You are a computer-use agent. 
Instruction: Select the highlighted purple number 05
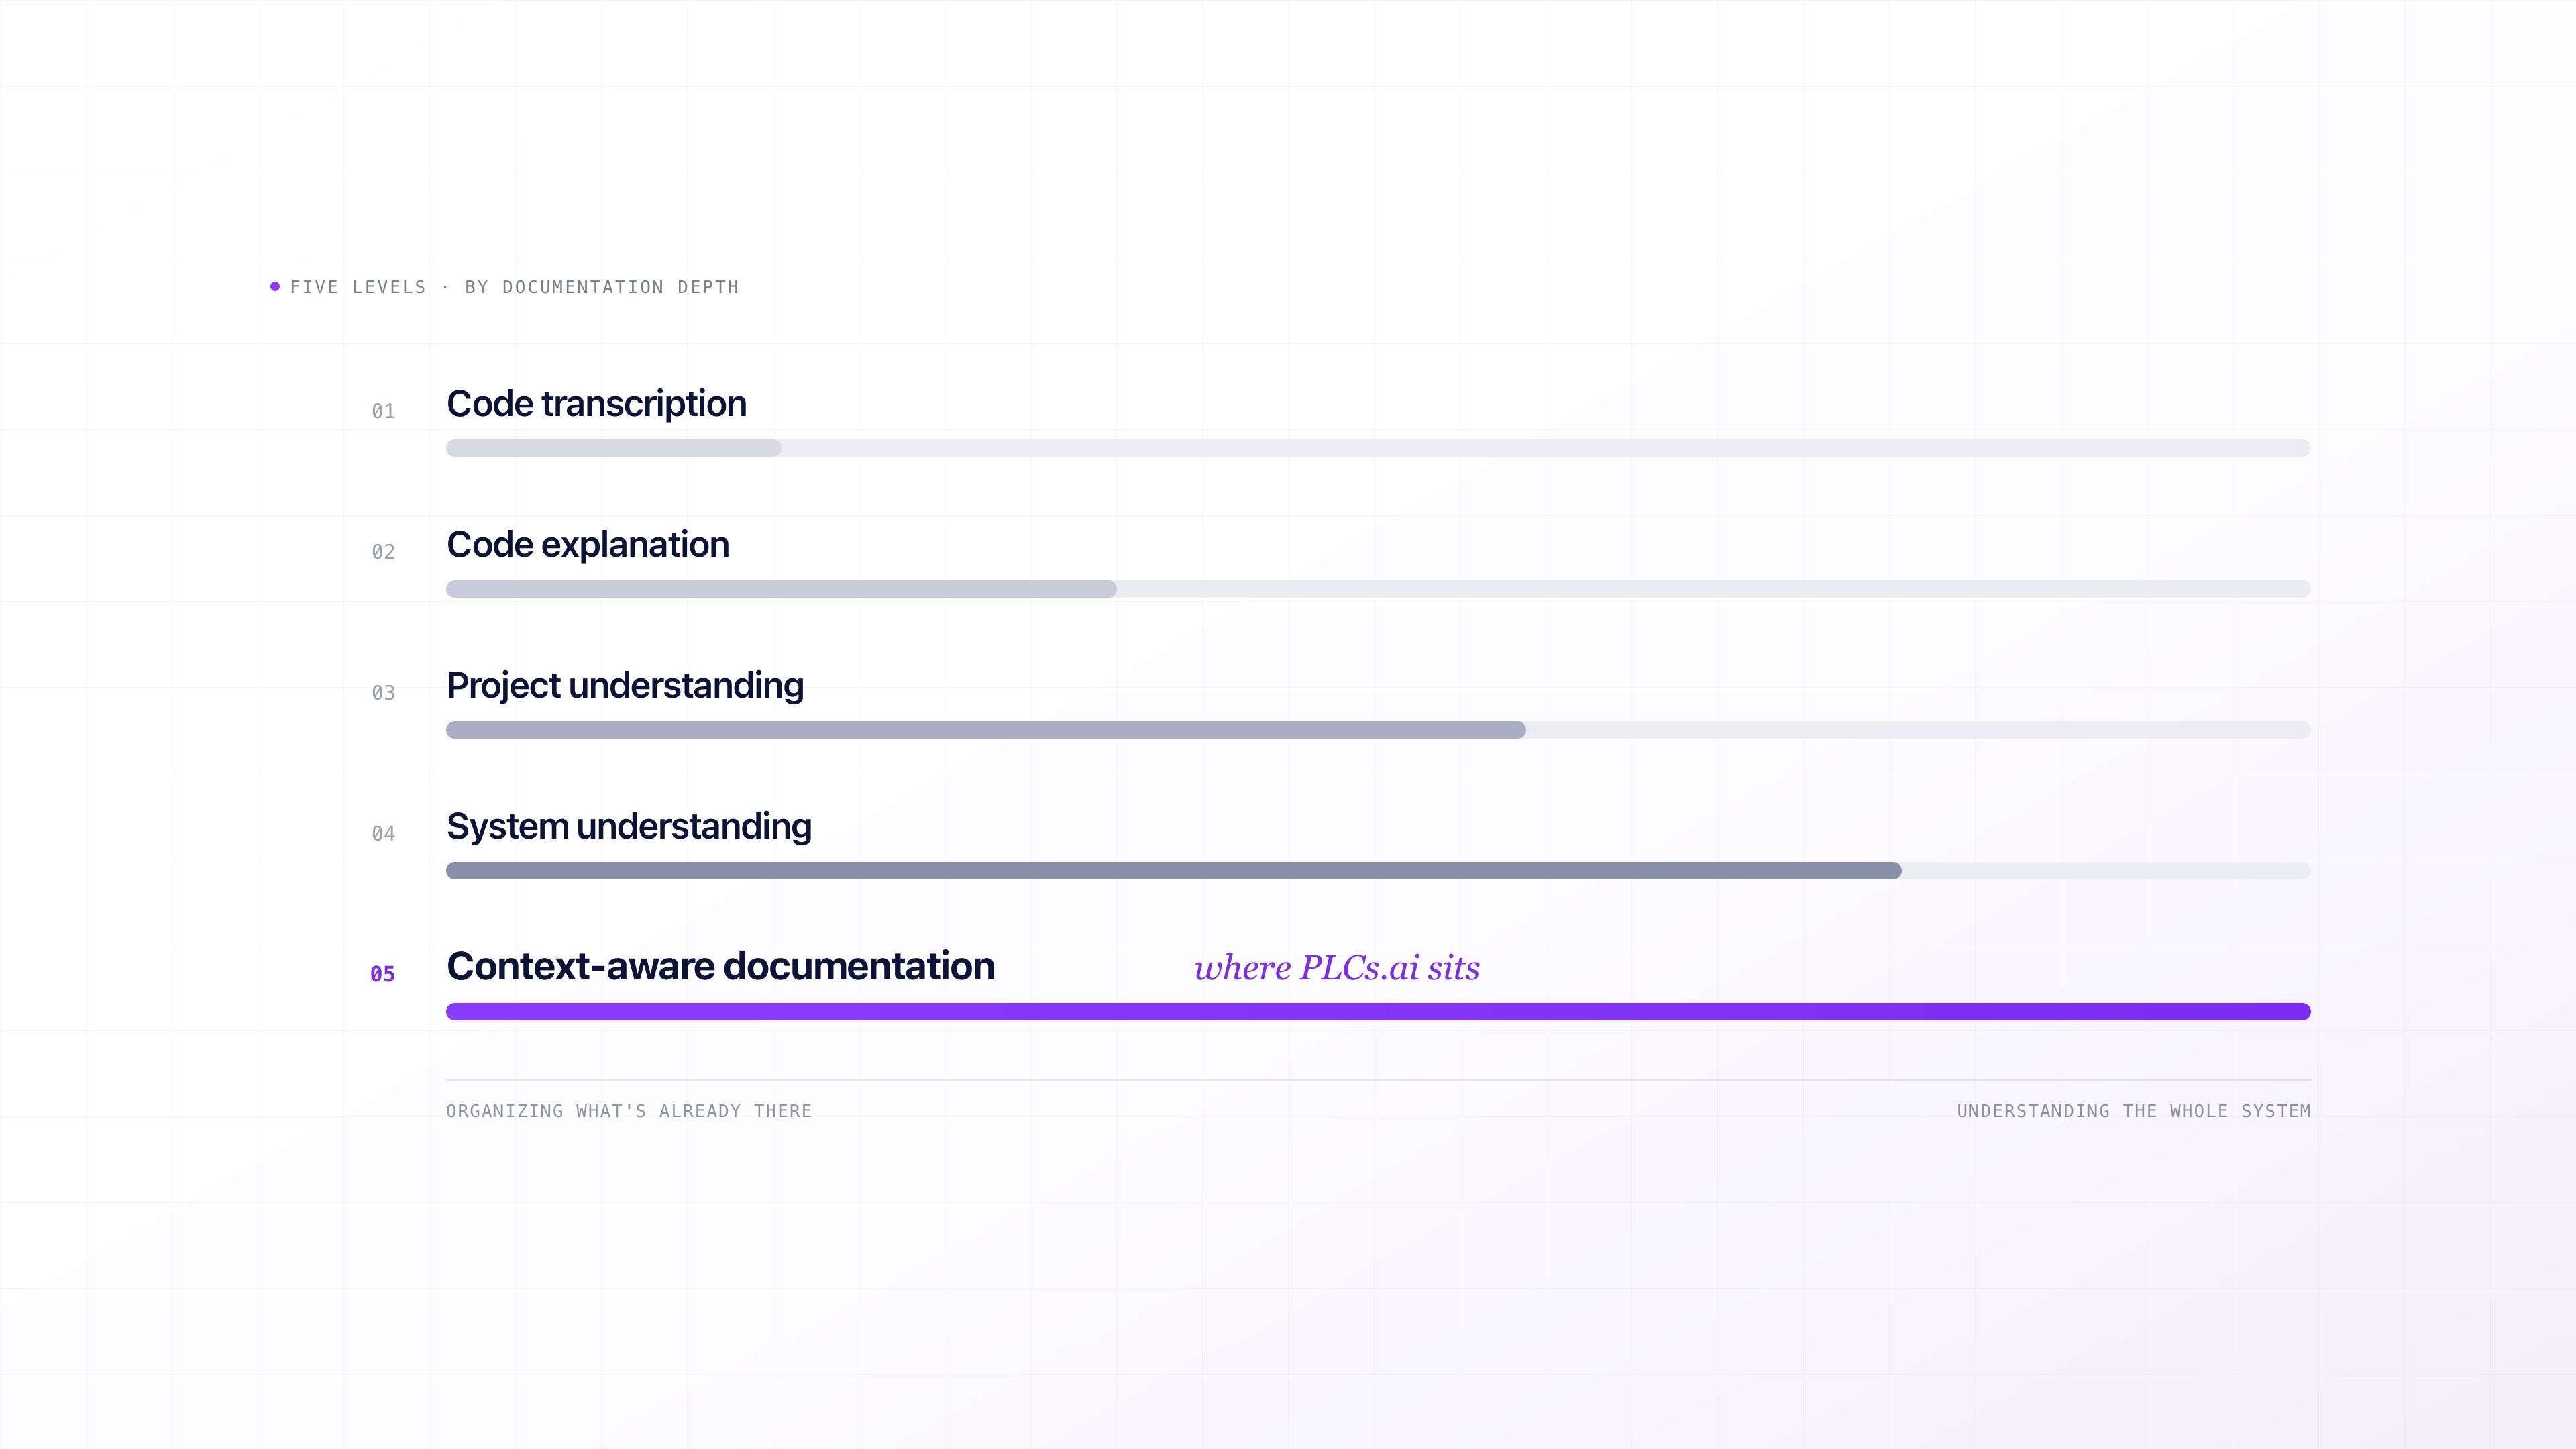click(x=383, y=974)
